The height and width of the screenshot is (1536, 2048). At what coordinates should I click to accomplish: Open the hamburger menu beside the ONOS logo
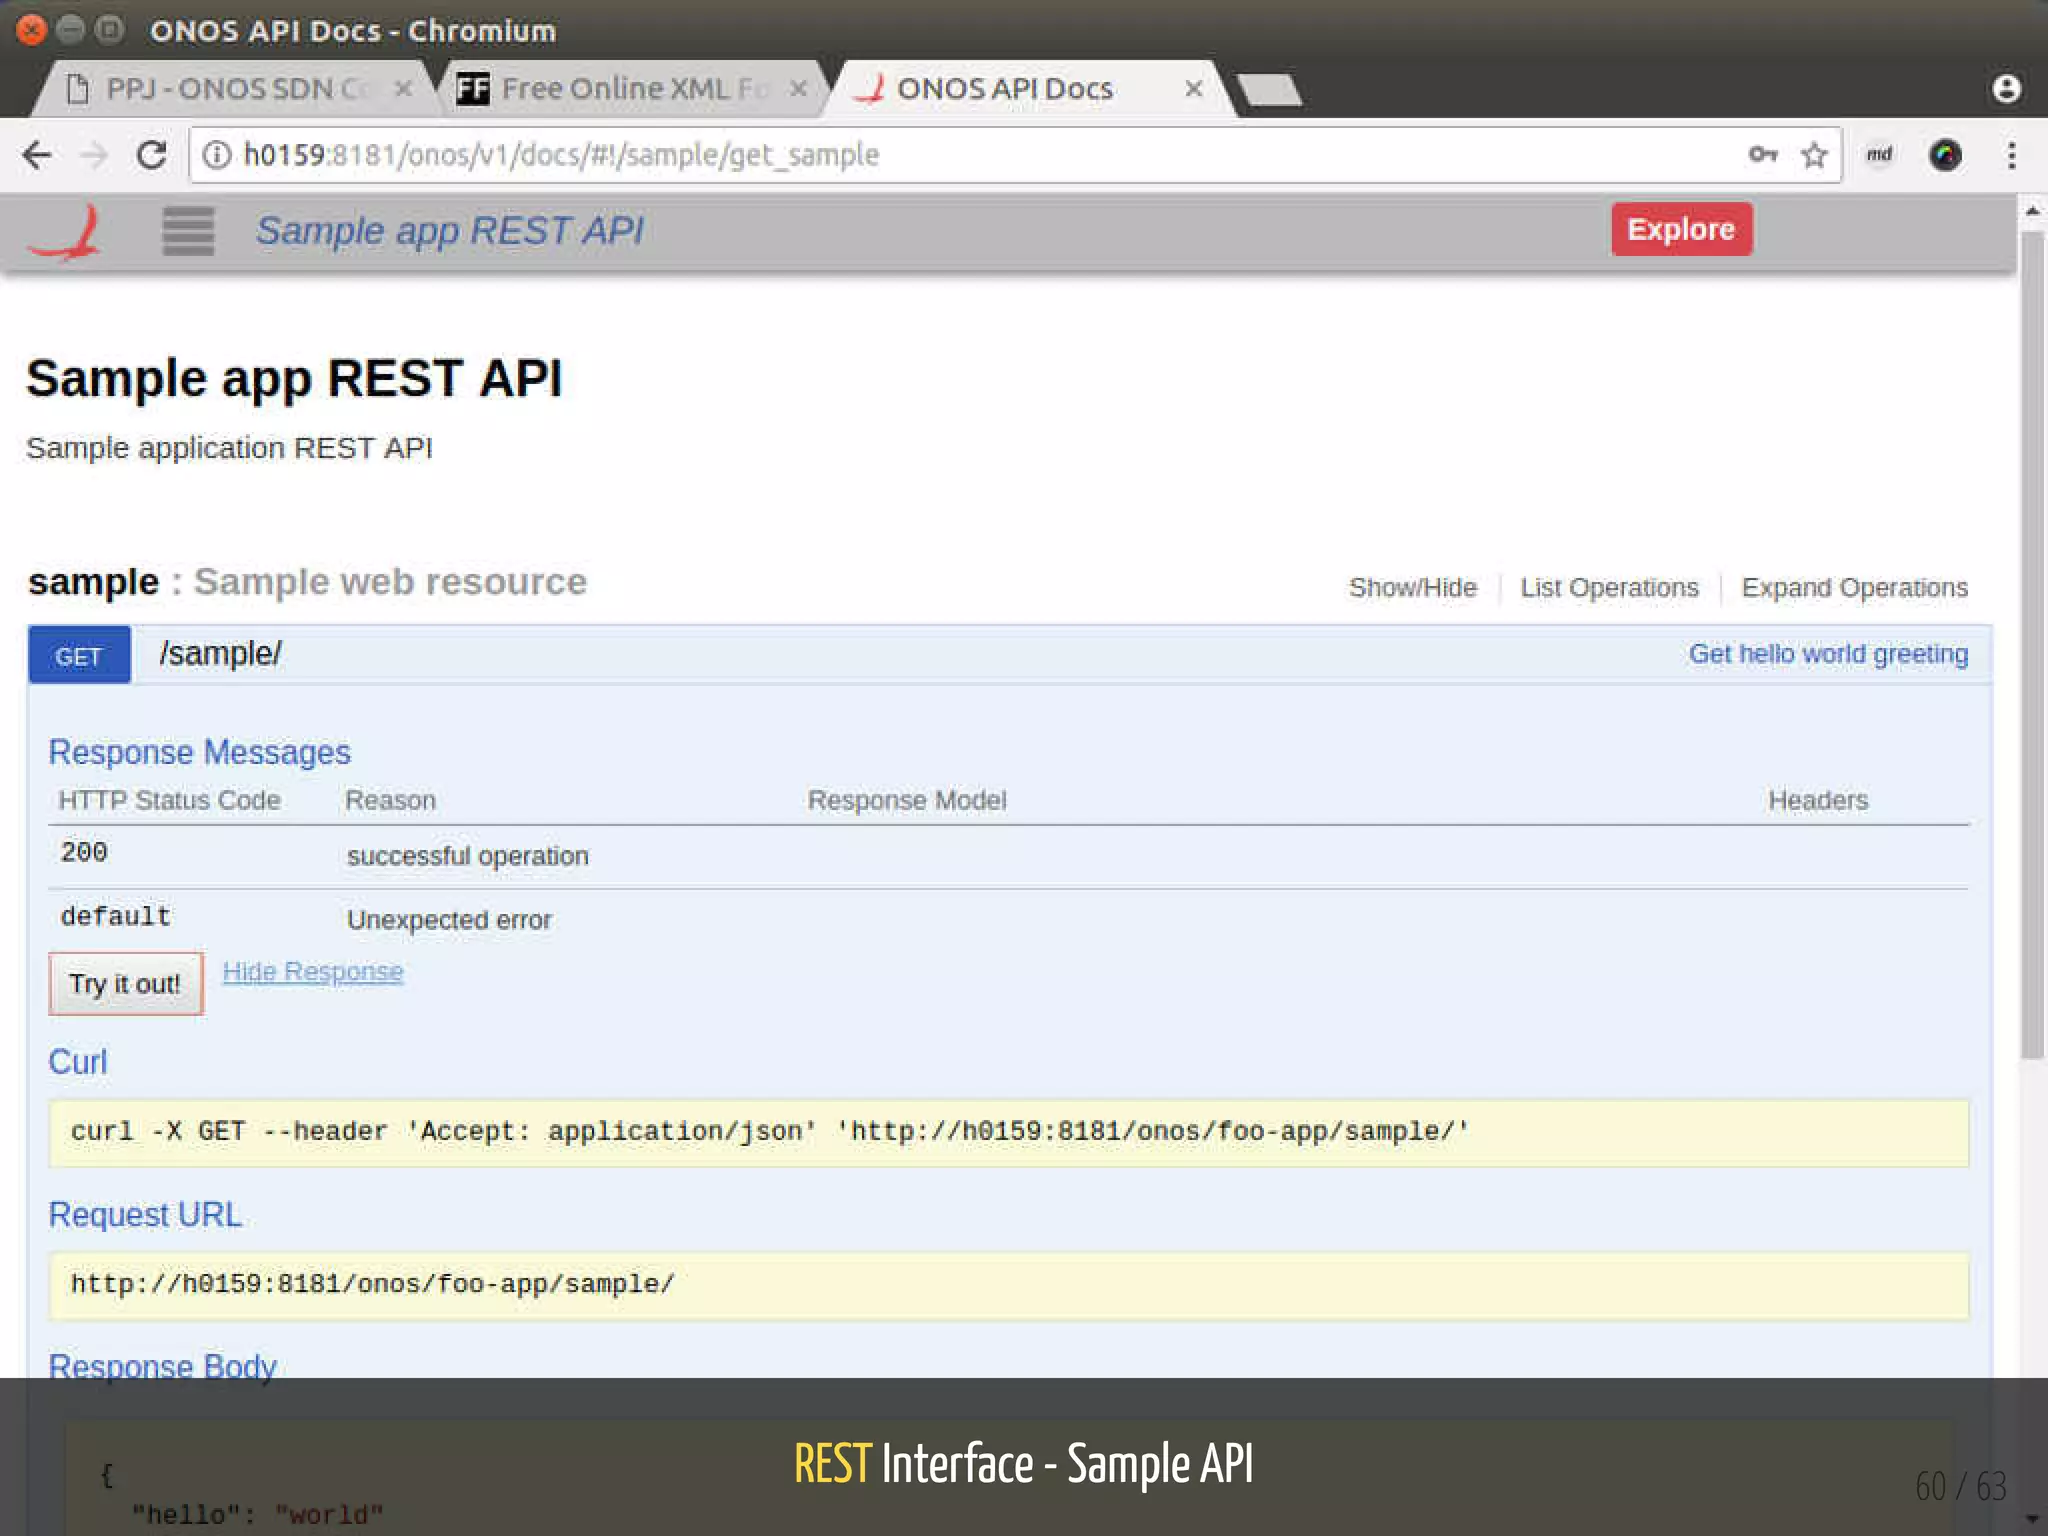tap(188, 231)
